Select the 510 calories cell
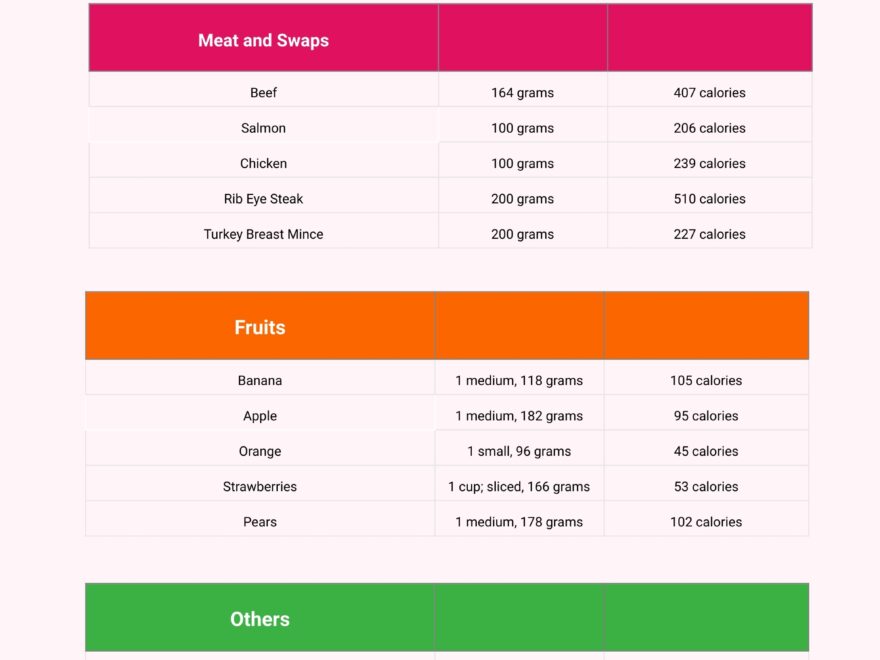This screenshot has width=880, height=660. tap(709, 199)
